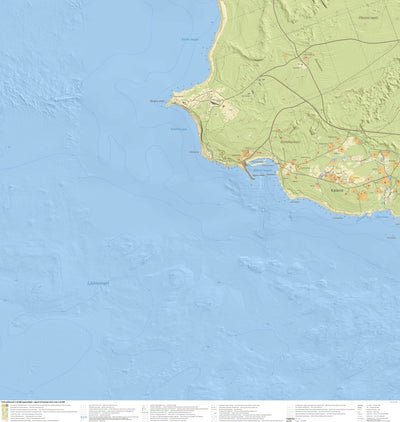Select the small coastal label on the western shore
Image resolution: width=400 pixels, height=422 pixels.
click(194, 152)
